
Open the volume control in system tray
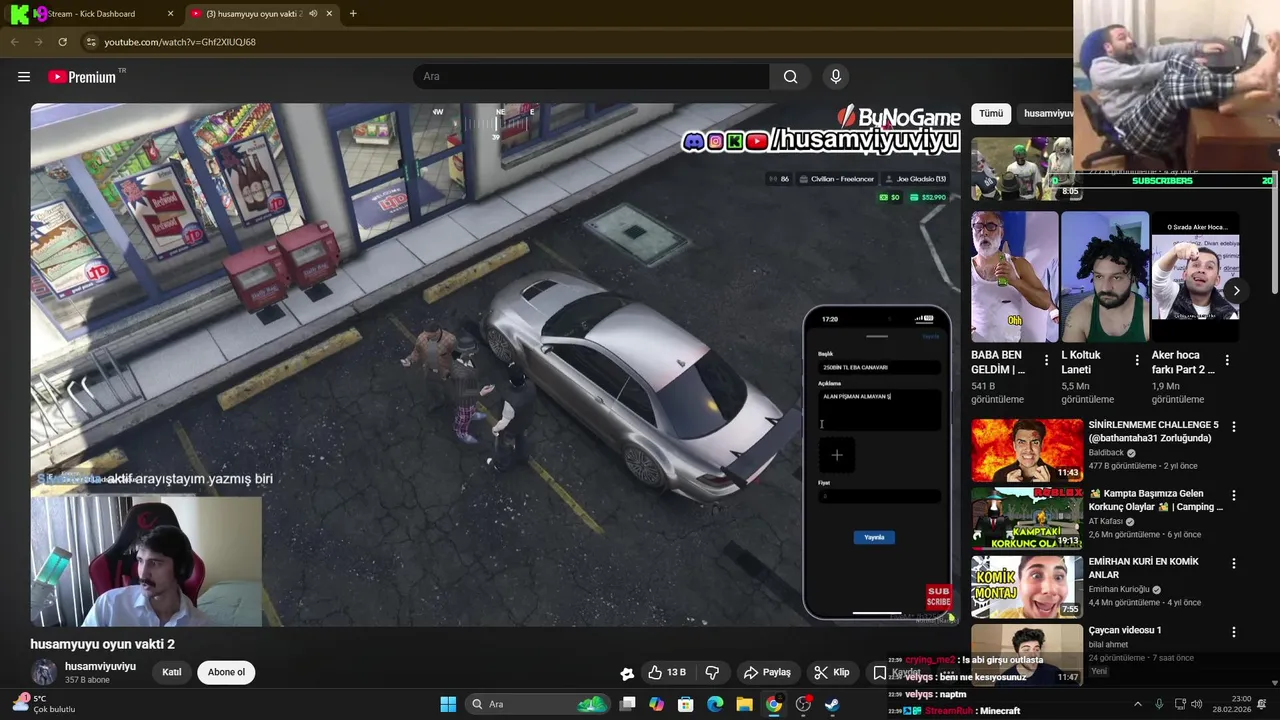click(1199, 704)
